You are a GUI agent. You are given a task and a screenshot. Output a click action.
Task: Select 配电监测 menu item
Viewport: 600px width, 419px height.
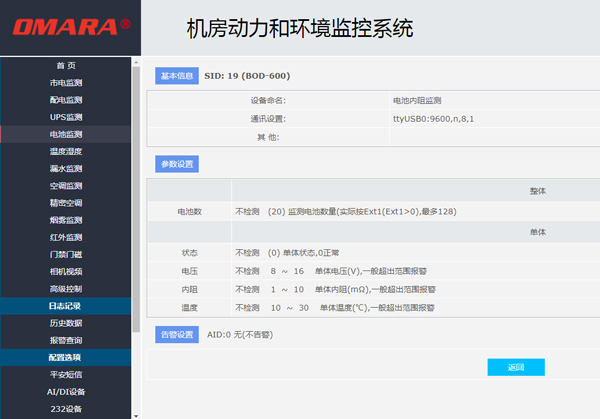pos(66,100)
